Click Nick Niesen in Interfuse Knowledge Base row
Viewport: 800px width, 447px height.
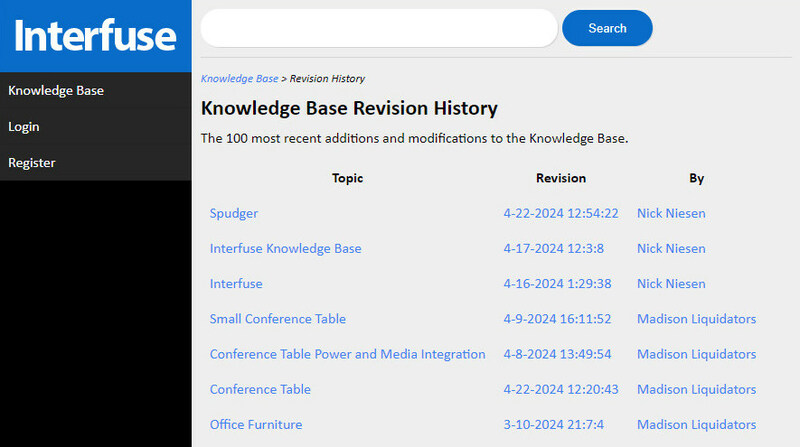click(x=671, y=249)
